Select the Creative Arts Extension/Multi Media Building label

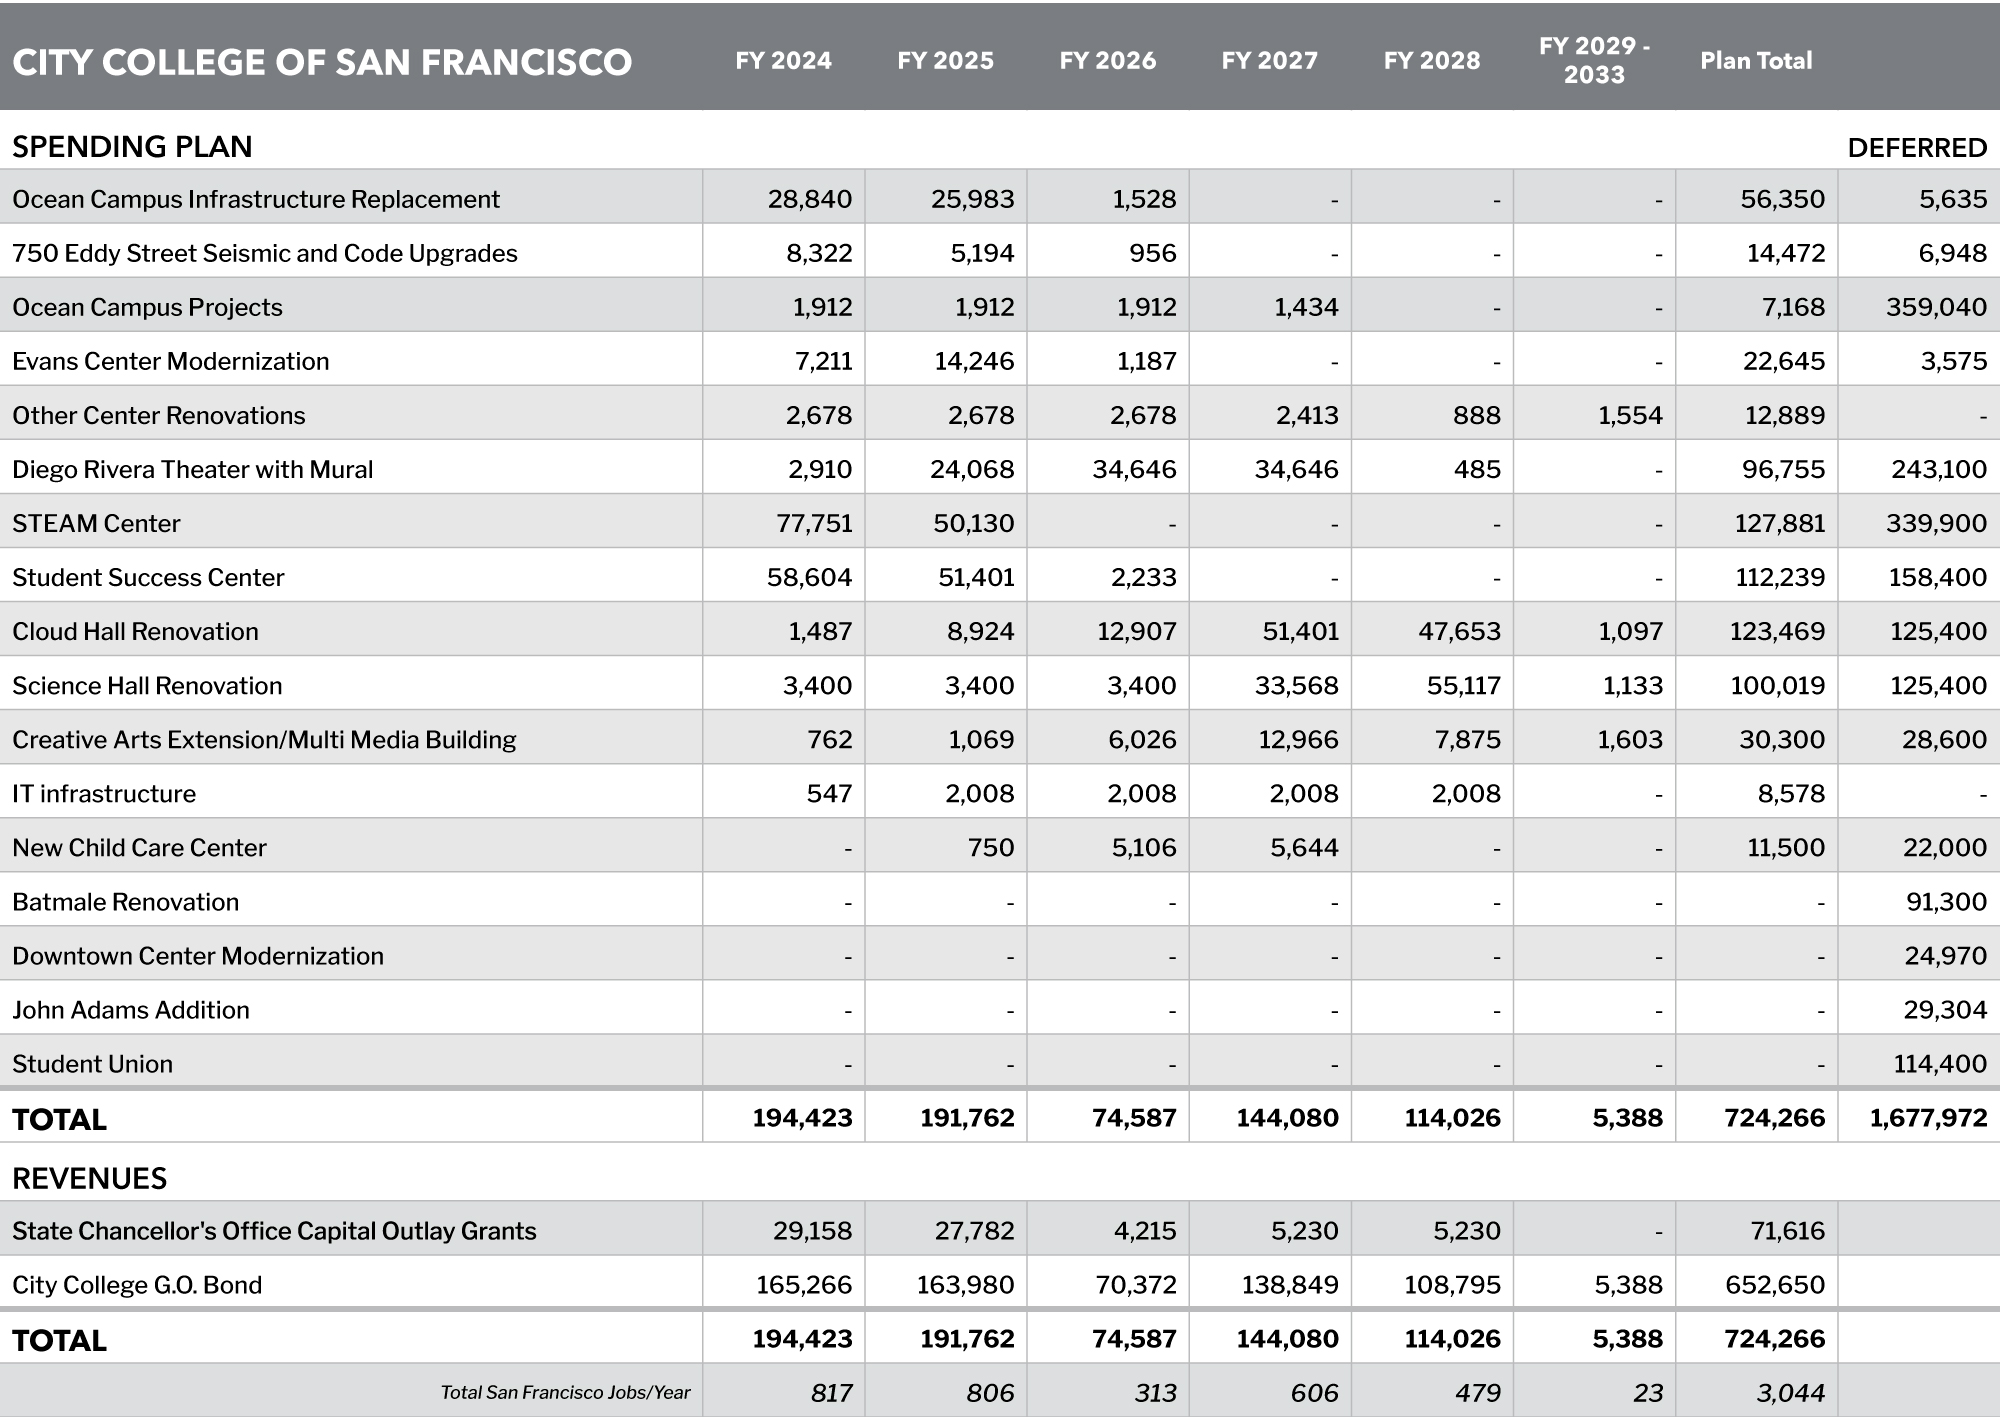click(264, 739)
